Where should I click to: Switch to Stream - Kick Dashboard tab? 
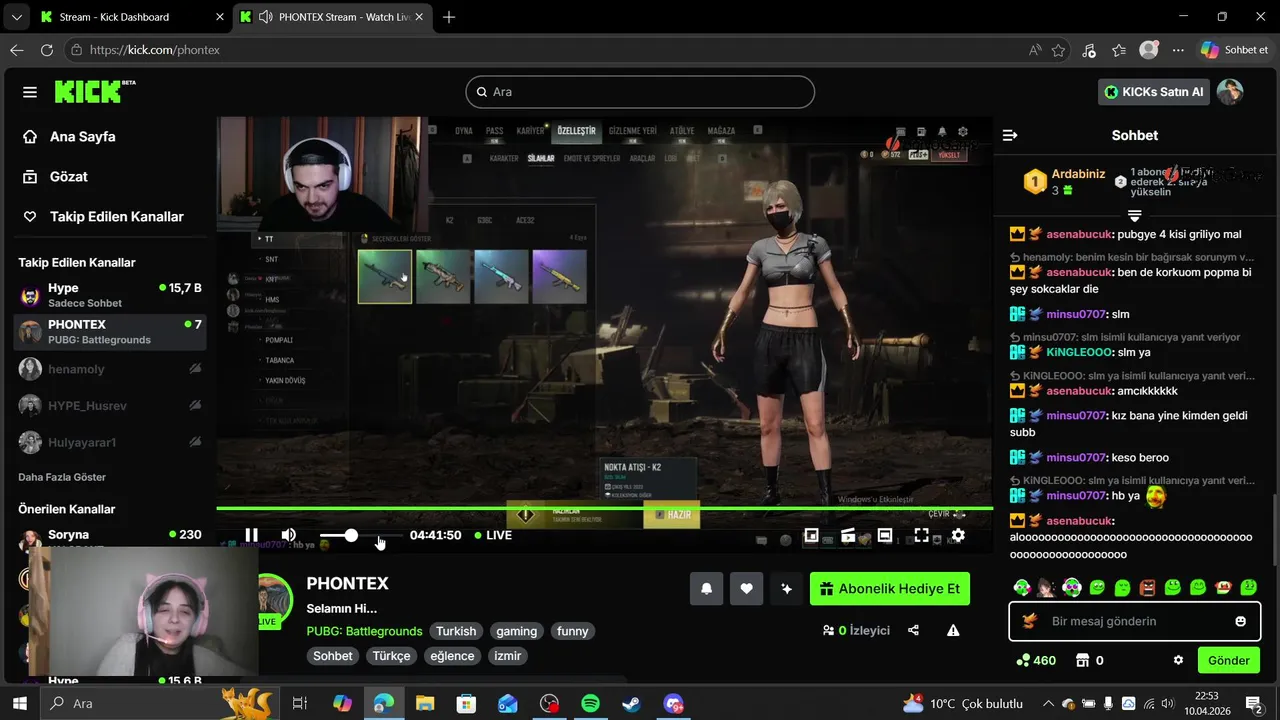pyautogui.click(x=131, y=17)
